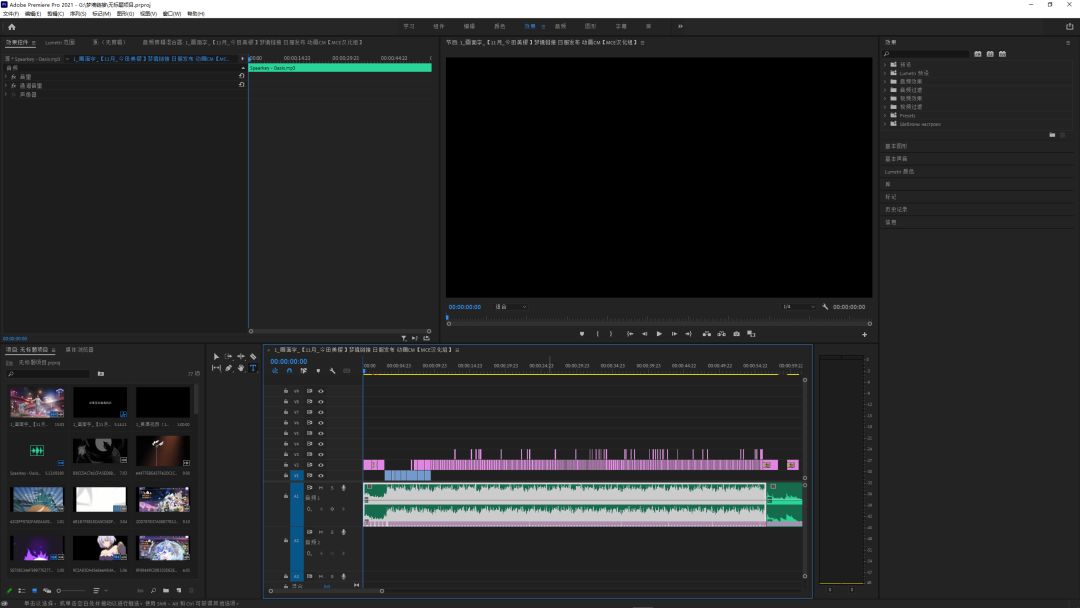
Task: Click the Program monitor button editor plus
Action: tap(864, 335)
